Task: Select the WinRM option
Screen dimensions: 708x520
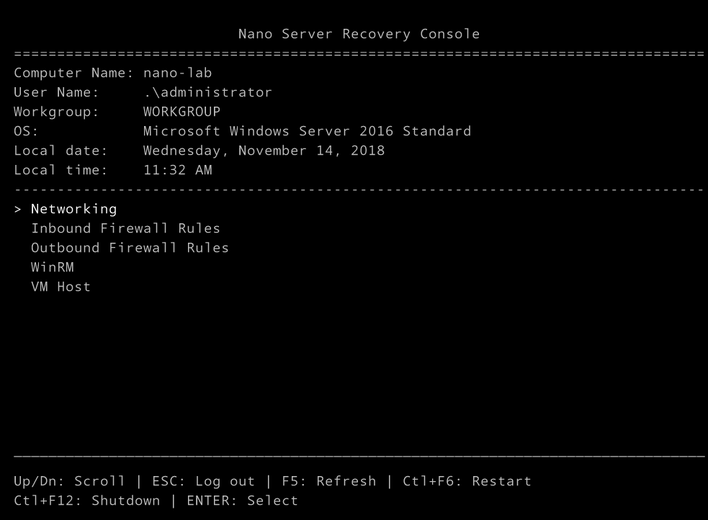Action: 52,267
